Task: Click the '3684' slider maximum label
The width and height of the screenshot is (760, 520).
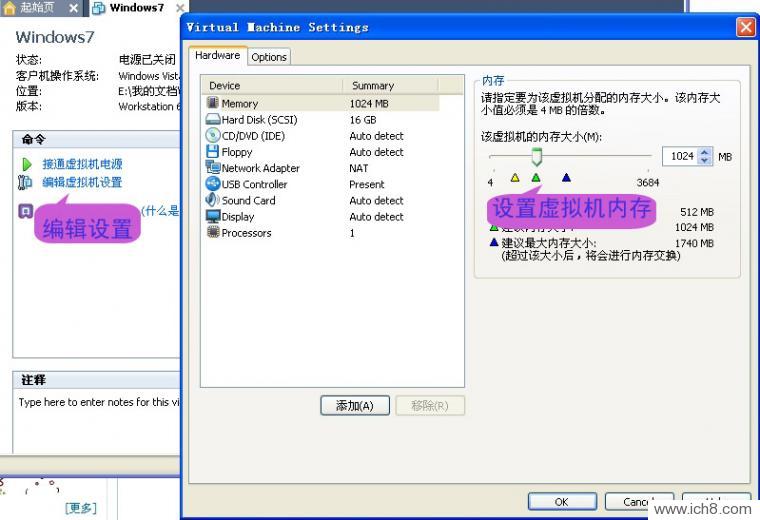Action: (x=648, y=183)
